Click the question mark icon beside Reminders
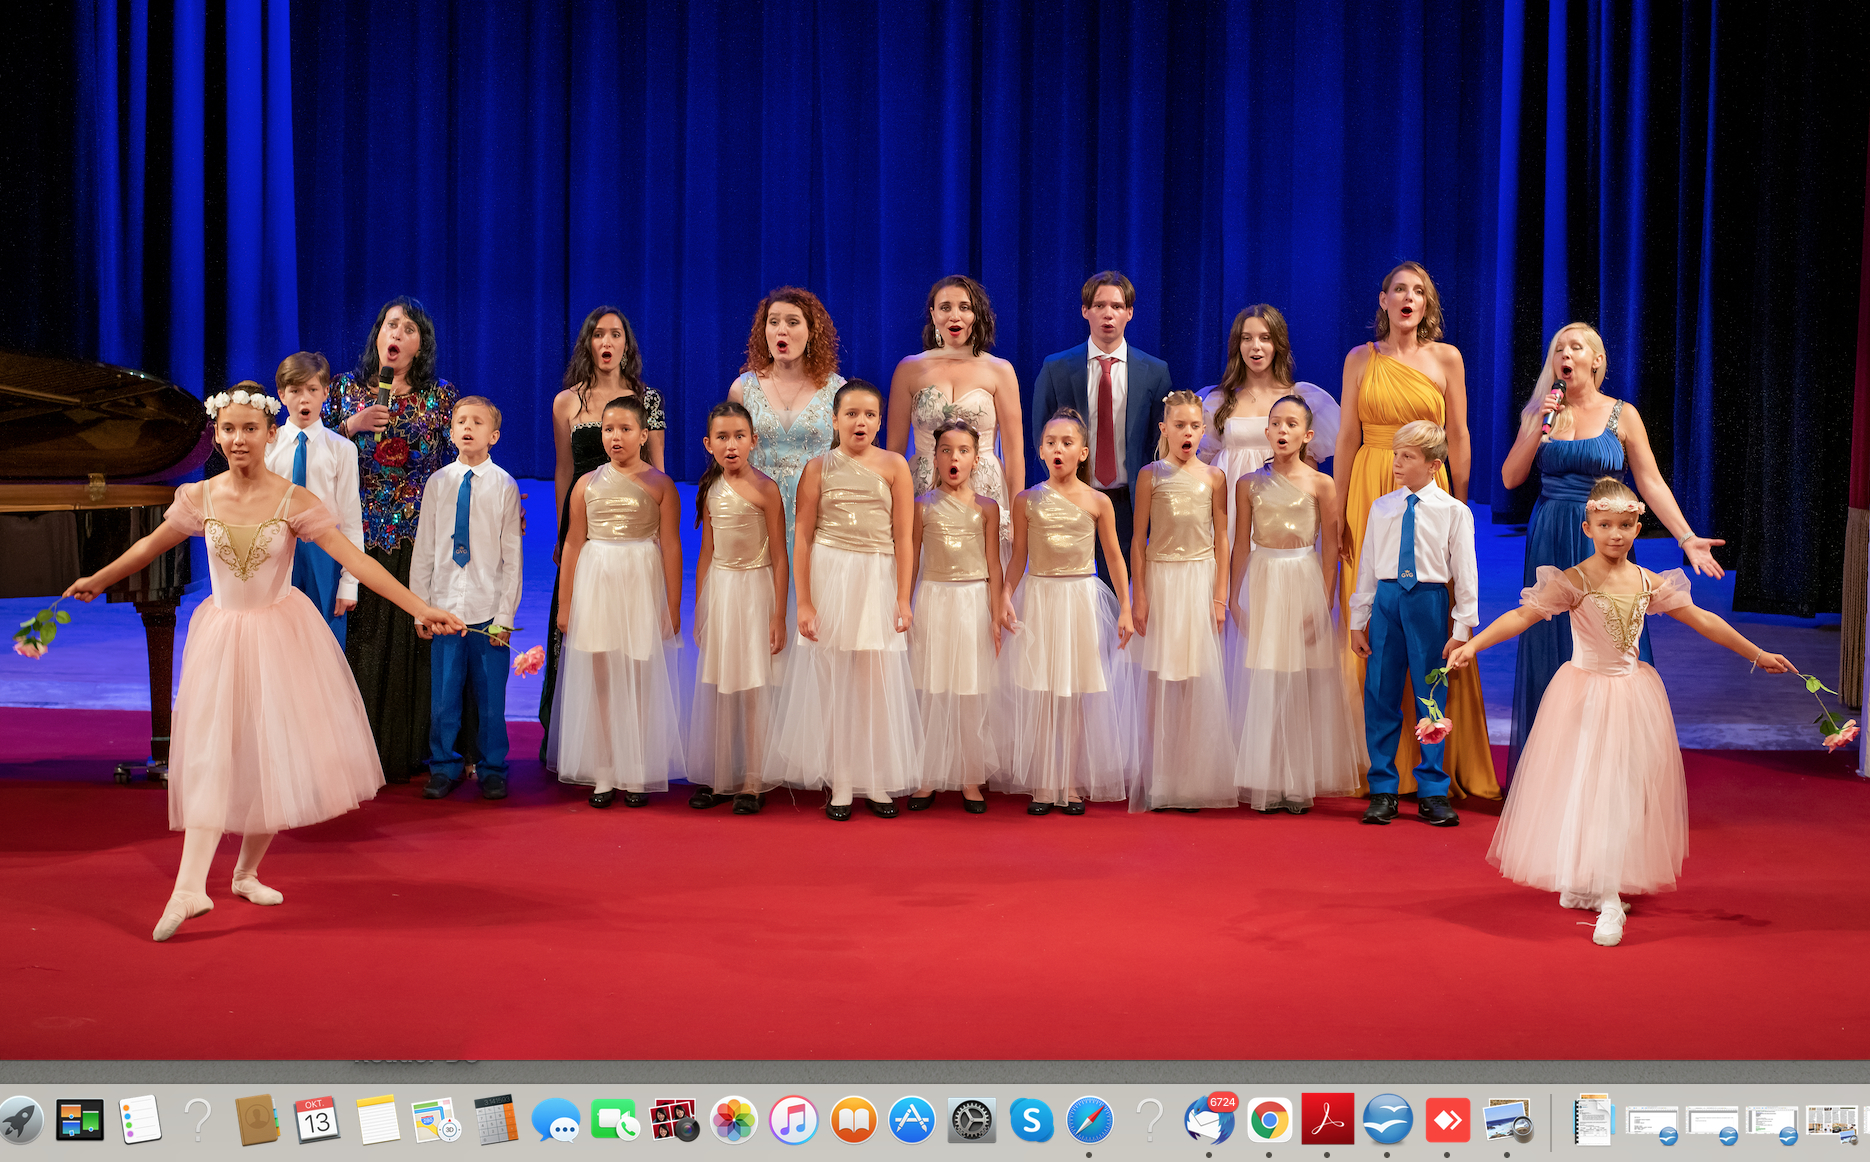 pyautogui.click(x=198, y=1120)
